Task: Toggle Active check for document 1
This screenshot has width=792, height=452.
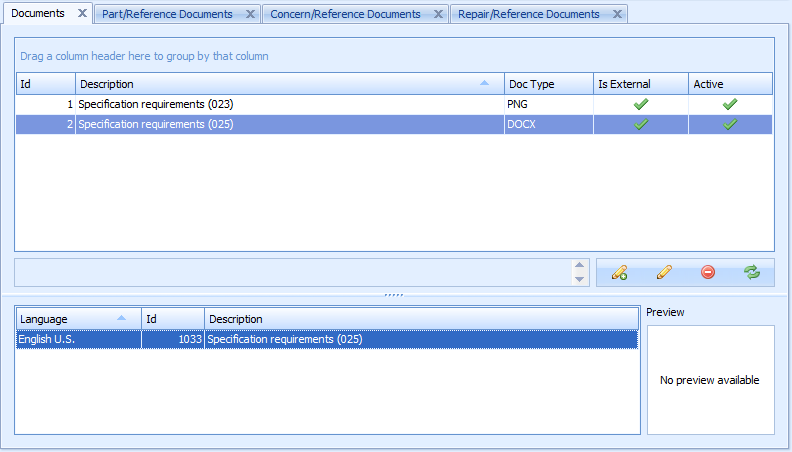Action: pos(730,104)
